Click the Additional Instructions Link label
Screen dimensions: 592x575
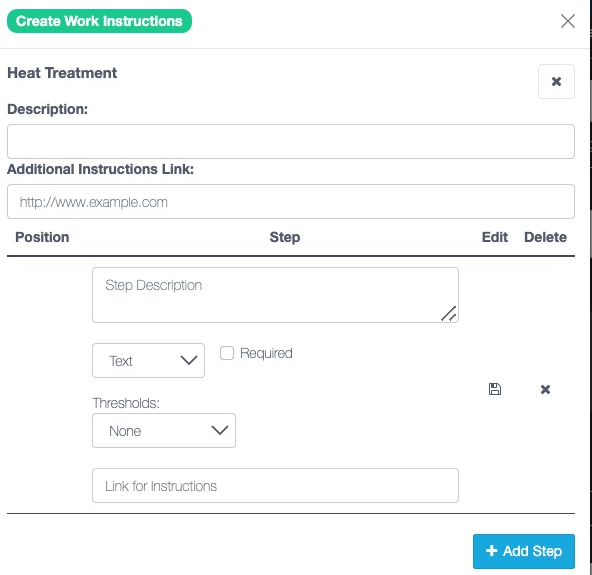pyautogui.click(x=100, y=169)
